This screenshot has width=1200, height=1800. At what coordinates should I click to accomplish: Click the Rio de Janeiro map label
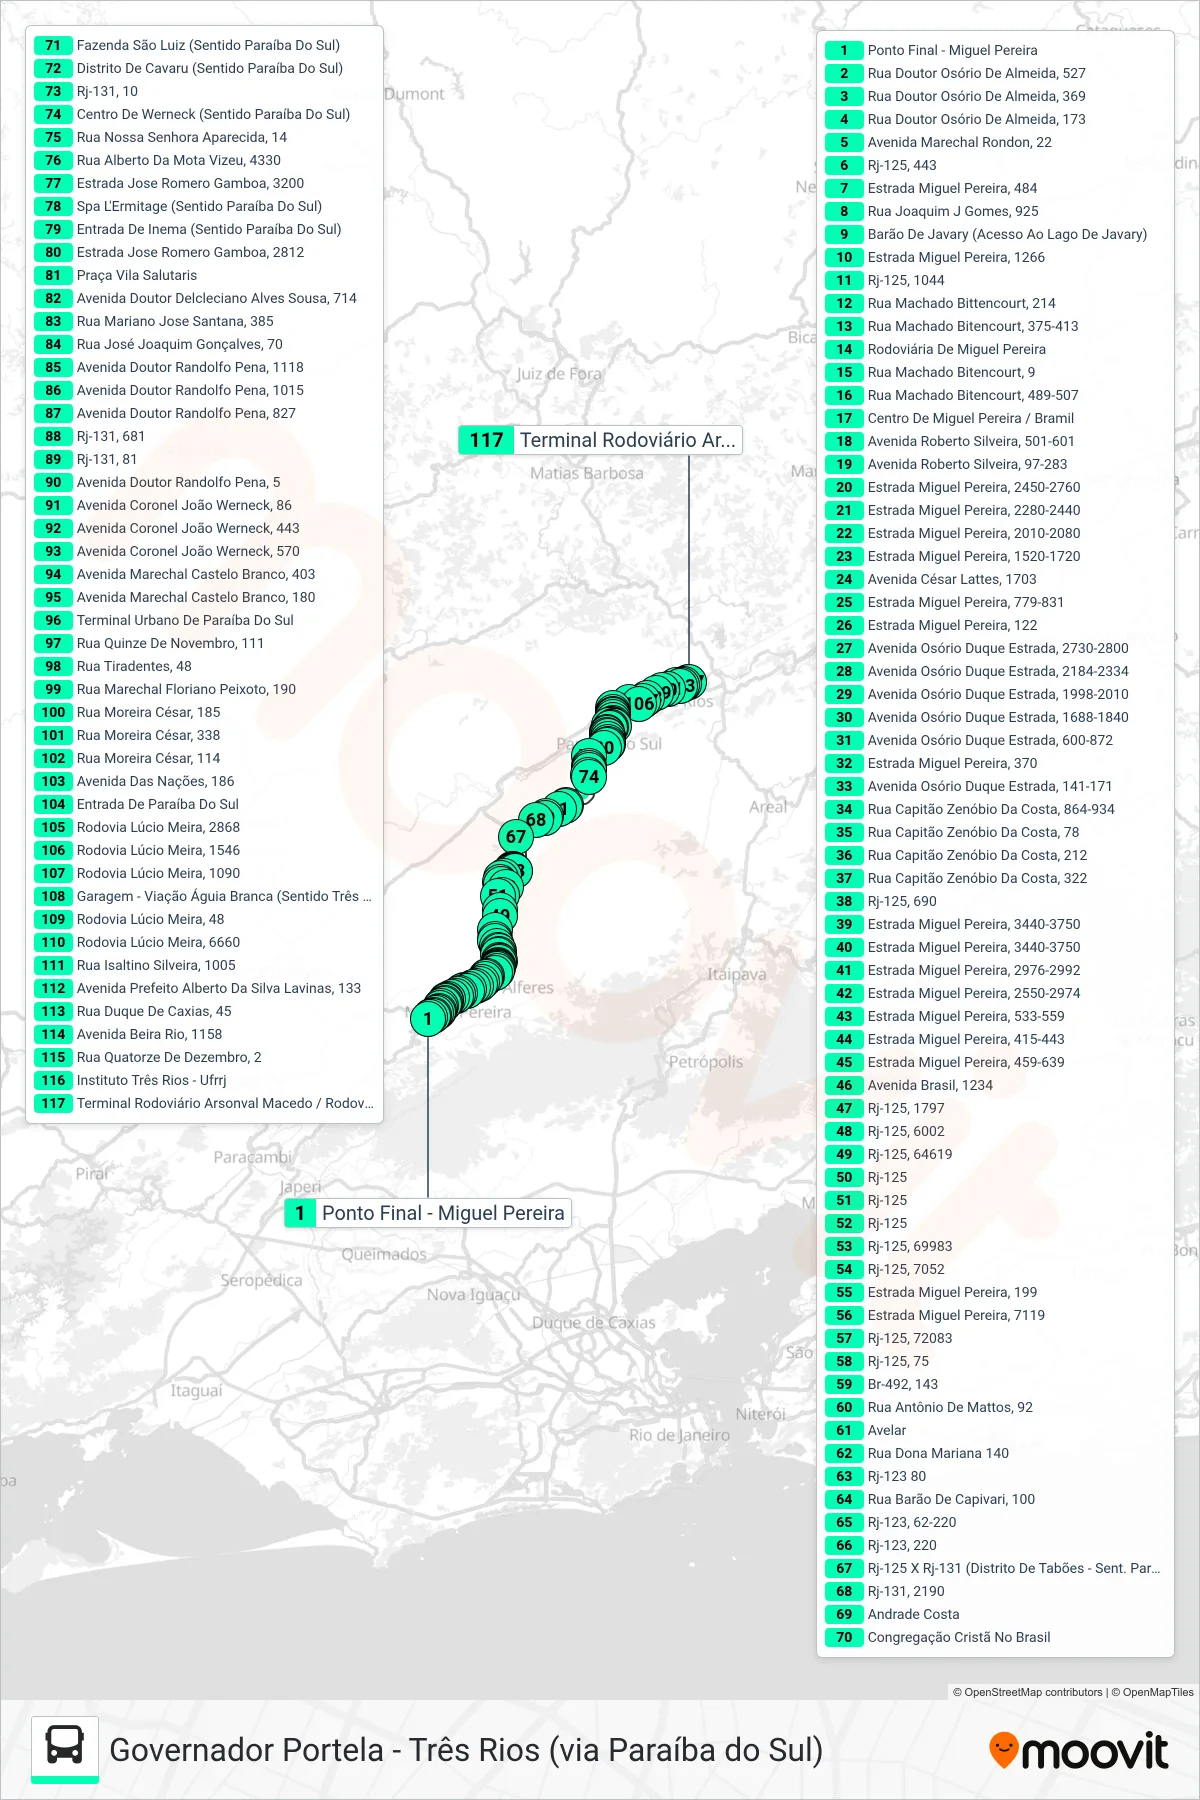(680, 1435)
